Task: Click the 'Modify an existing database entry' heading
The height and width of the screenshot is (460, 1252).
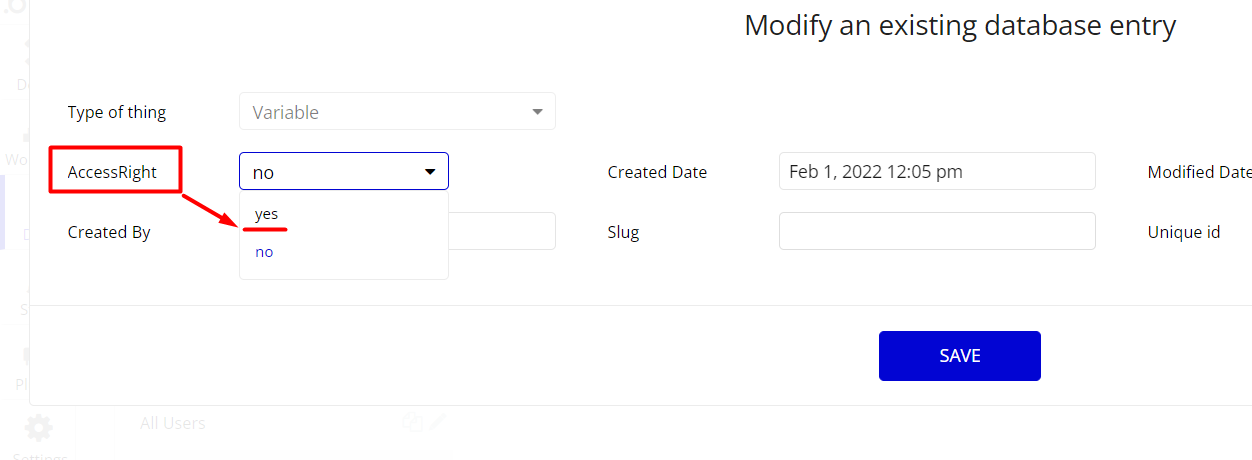Action: point(960,25)
